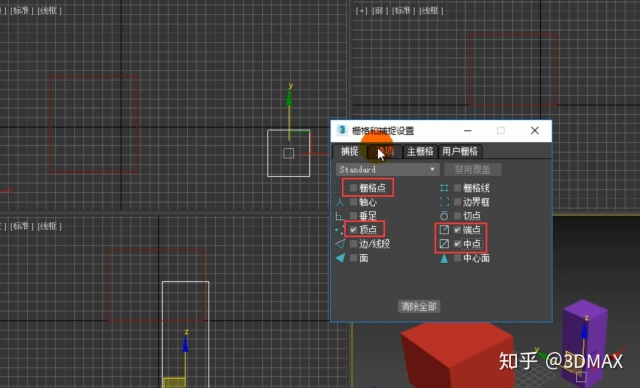640x388 pixels.
Task: Click the vertex dots icon beside 顶点
Action: 339,230
